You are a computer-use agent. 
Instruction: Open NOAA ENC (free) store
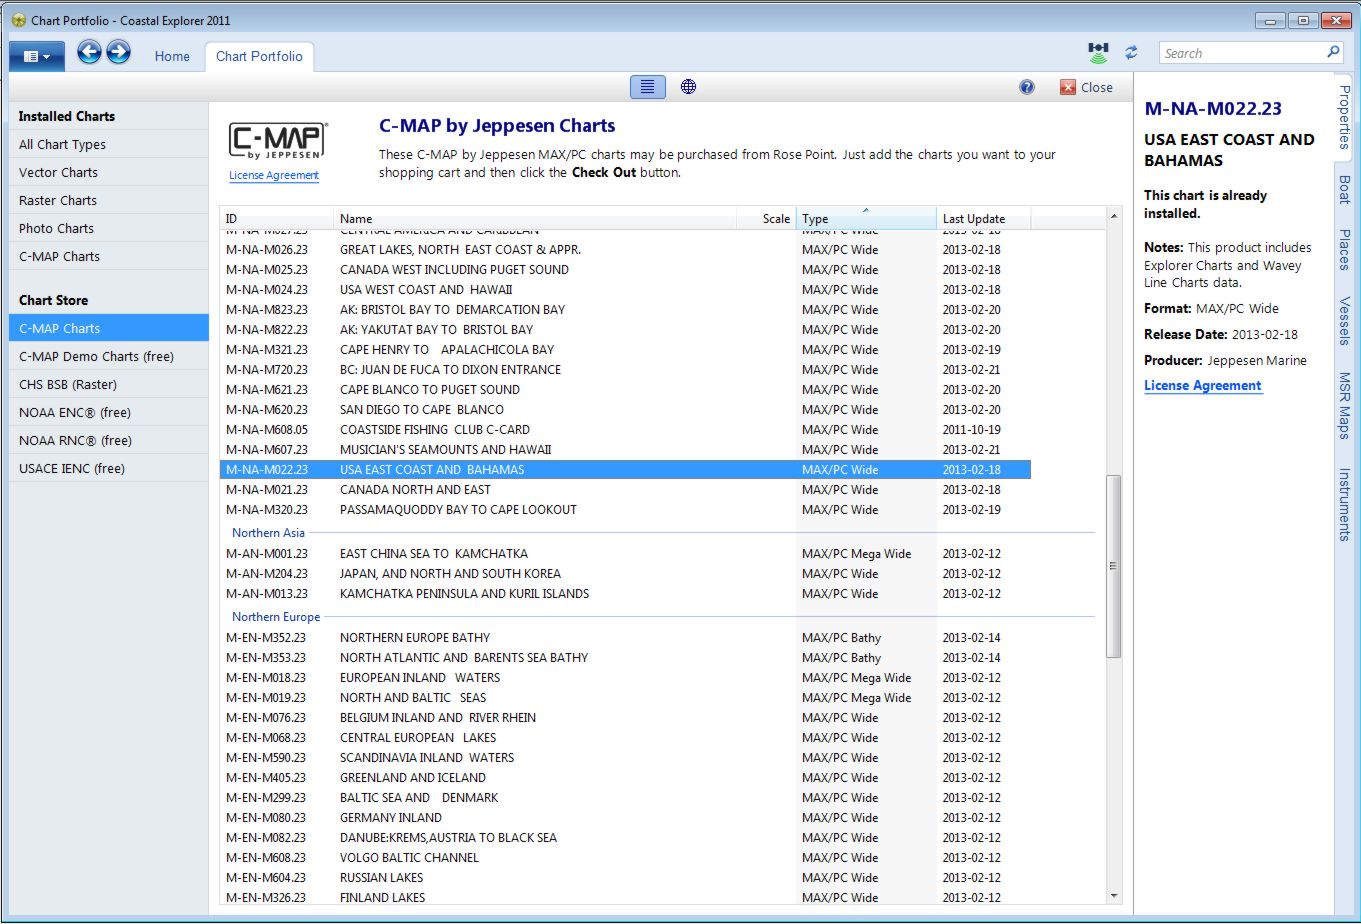coord(109,412)
